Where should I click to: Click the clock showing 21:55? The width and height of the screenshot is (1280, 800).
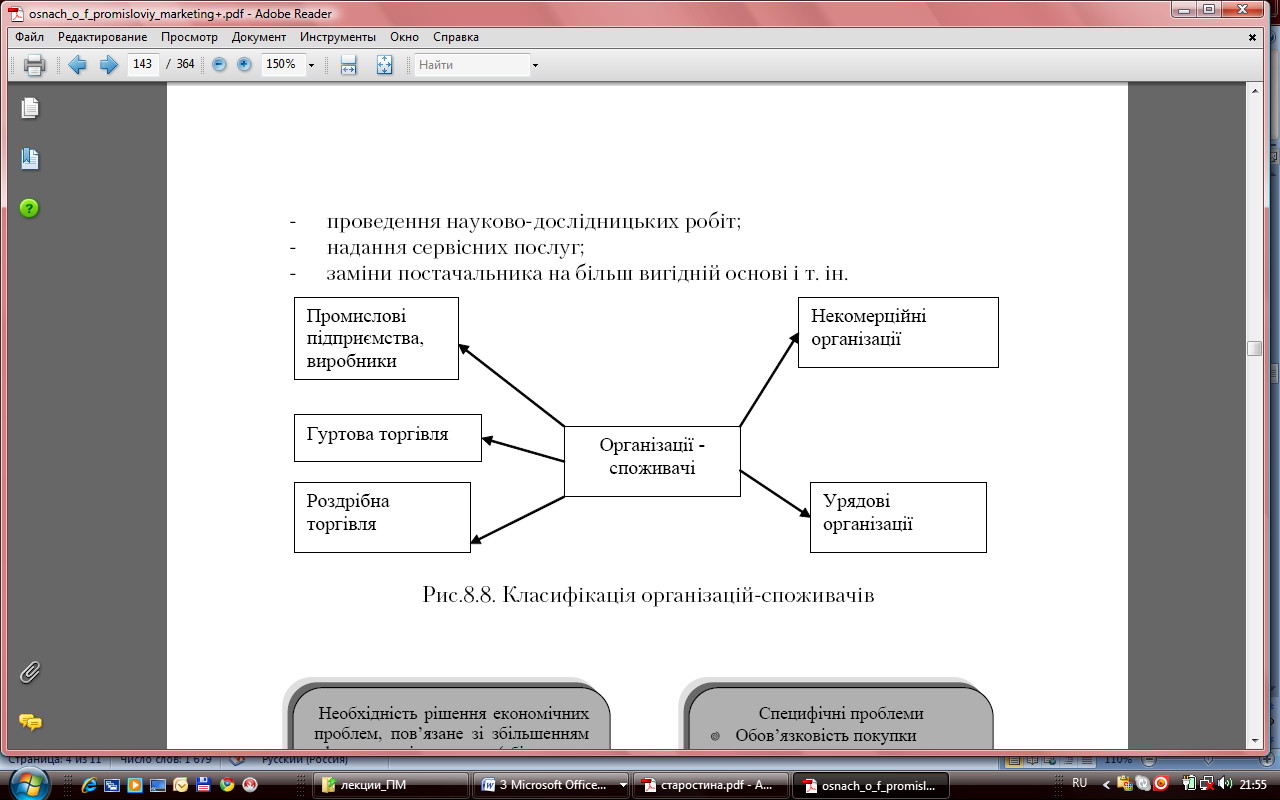coord(1254,784)
